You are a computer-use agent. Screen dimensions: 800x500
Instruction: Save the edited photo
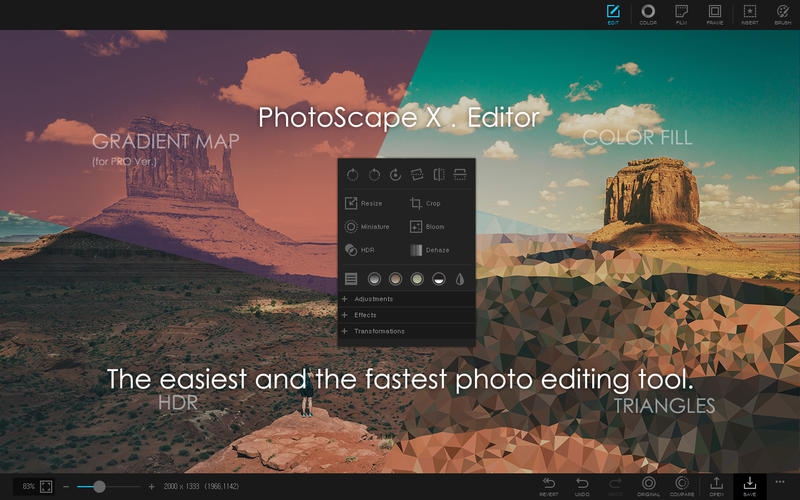pos(750,487)
